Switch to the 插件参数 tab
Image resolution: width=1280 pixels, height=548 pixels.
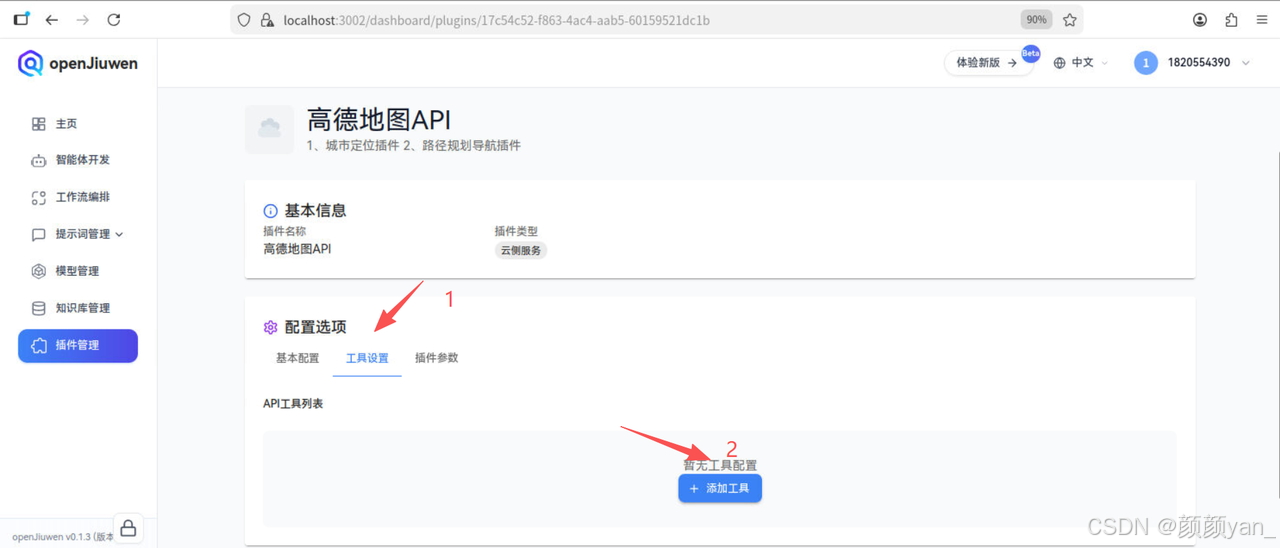pyautogui.click(x=436, y=358)
